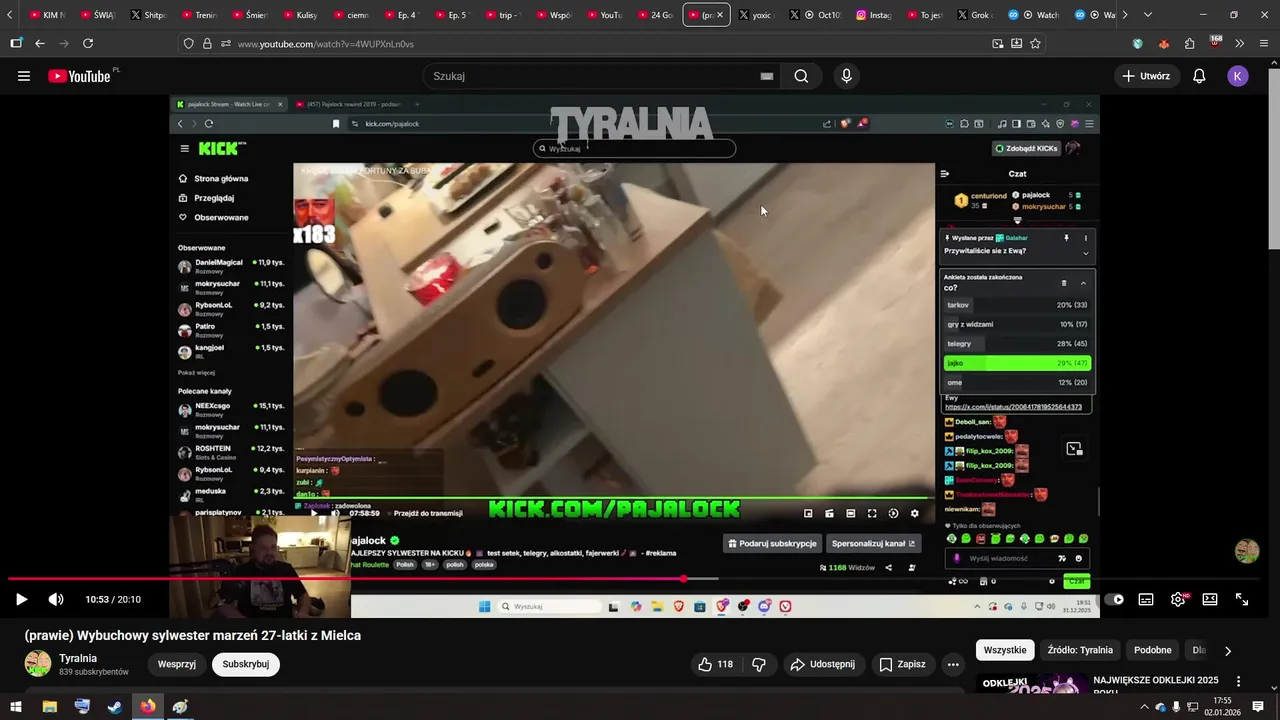Viewport: 1280px width, 720px height.
Task: Go to the YouTube home logo
Action: point(79,76)
